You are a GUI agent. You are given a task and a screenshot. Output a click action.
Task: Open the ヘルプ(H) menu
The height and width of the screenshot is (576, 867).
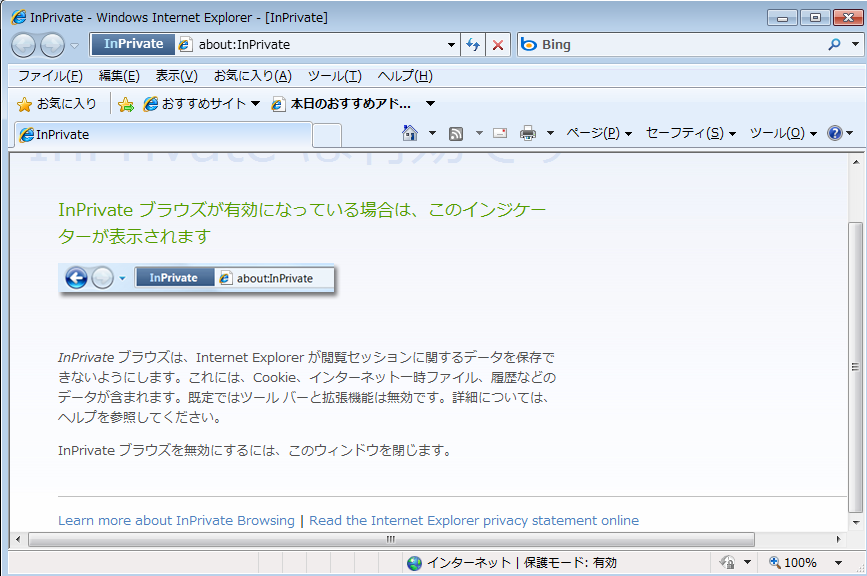[405, 76]
